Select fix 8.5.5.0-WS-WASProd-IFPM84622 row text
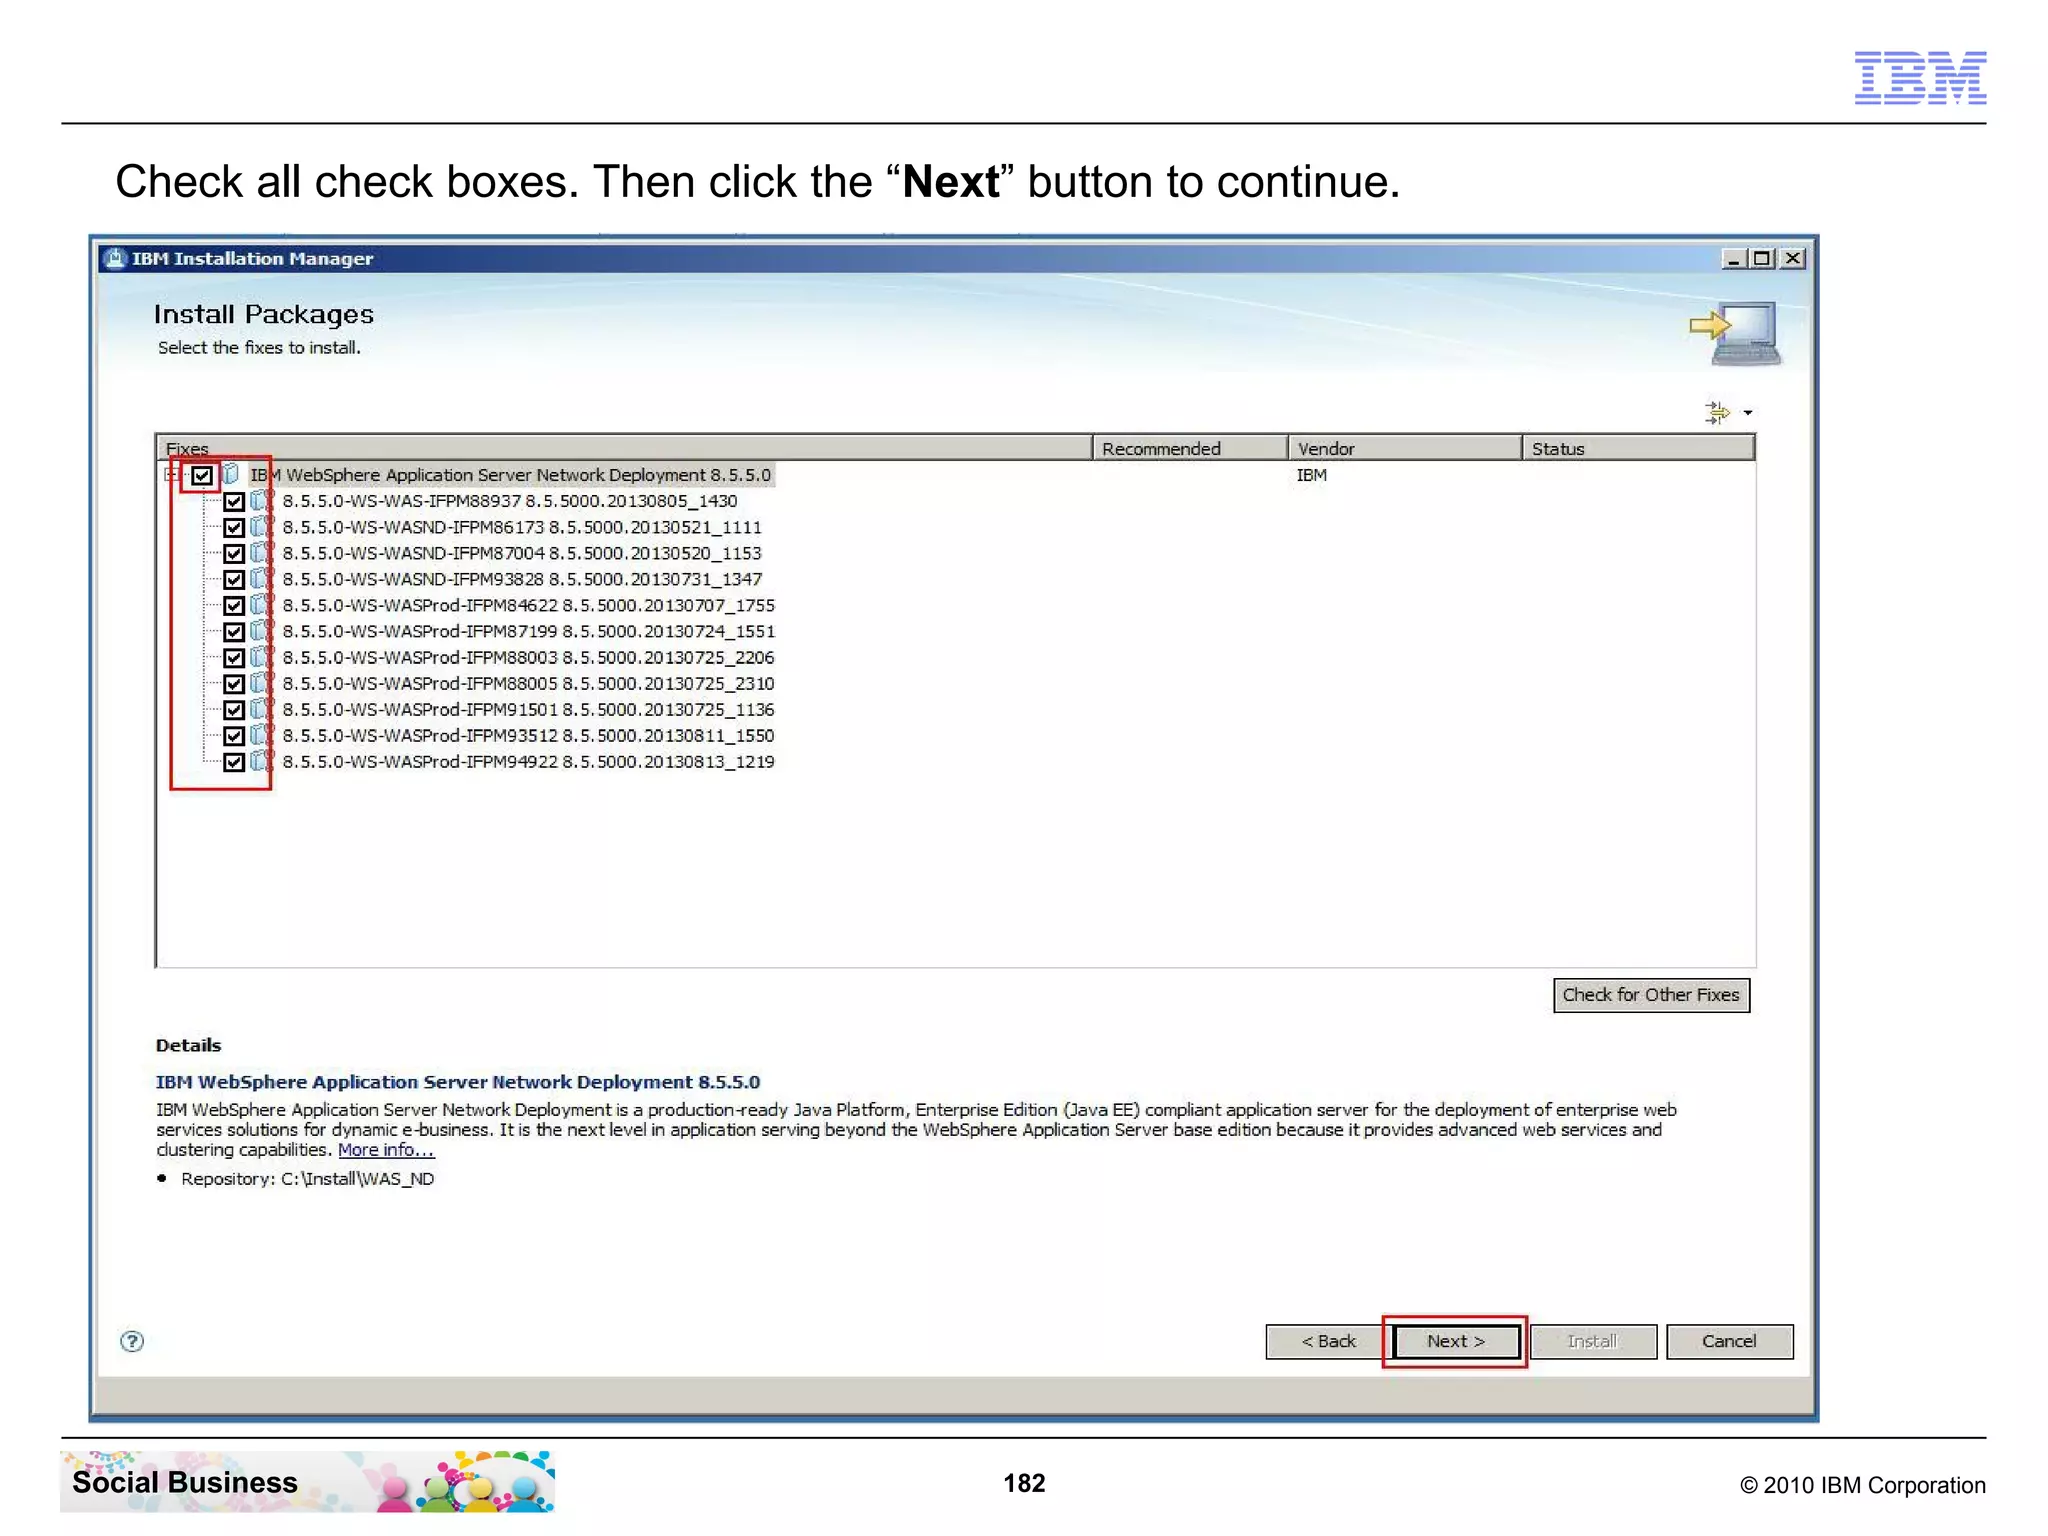Viewport: 2048px width, 1536px height. [x=529, y=605]
